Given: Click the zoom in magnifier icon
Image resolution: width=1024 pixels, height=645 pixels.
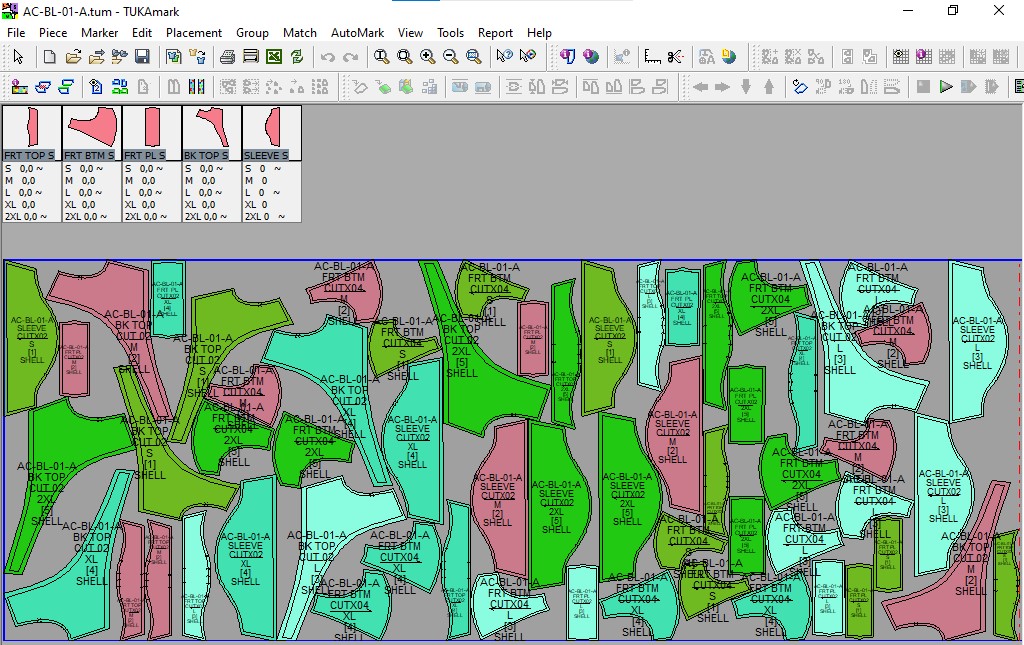Looking at the screenshot, I should [428, 57].
